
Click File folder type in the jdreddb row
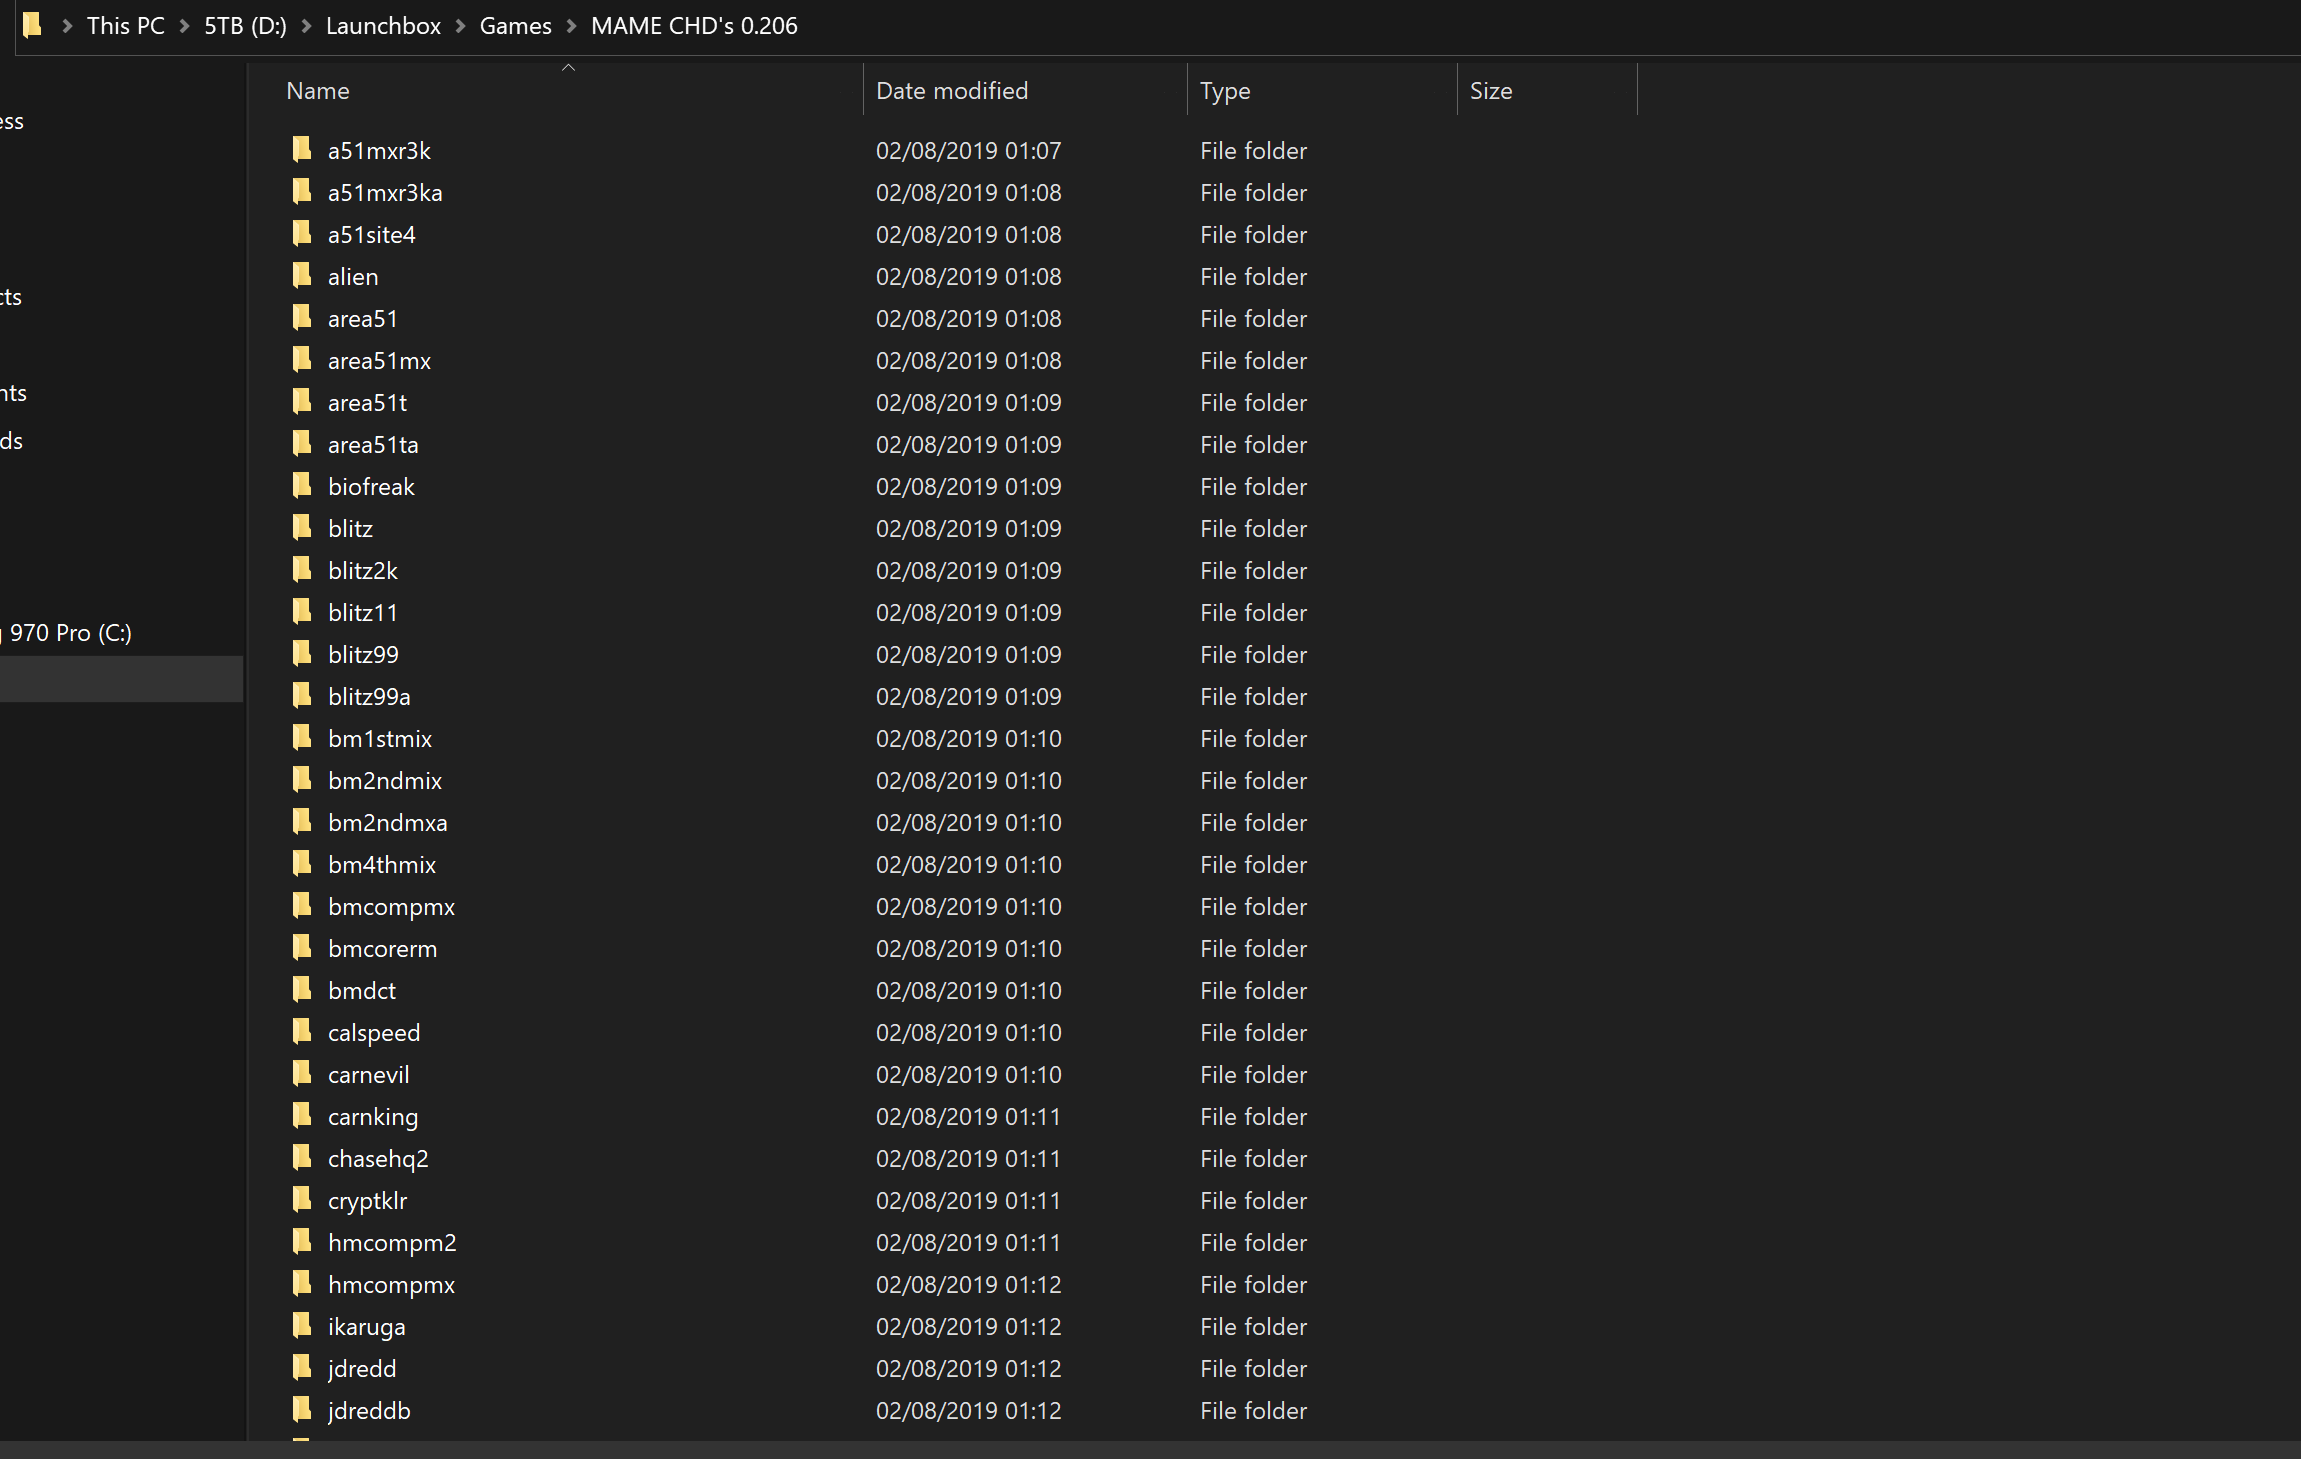[x=1253, y=1411]
